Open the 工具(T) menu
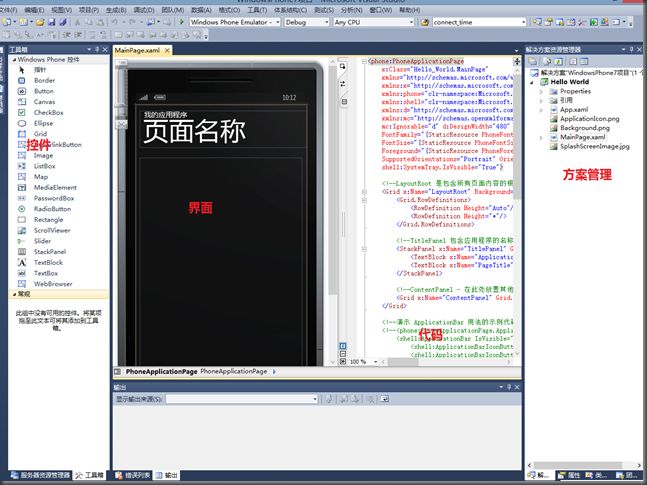The width and height of the screenshot is (647, 485). pyautogui.click(x=257, y=9)
